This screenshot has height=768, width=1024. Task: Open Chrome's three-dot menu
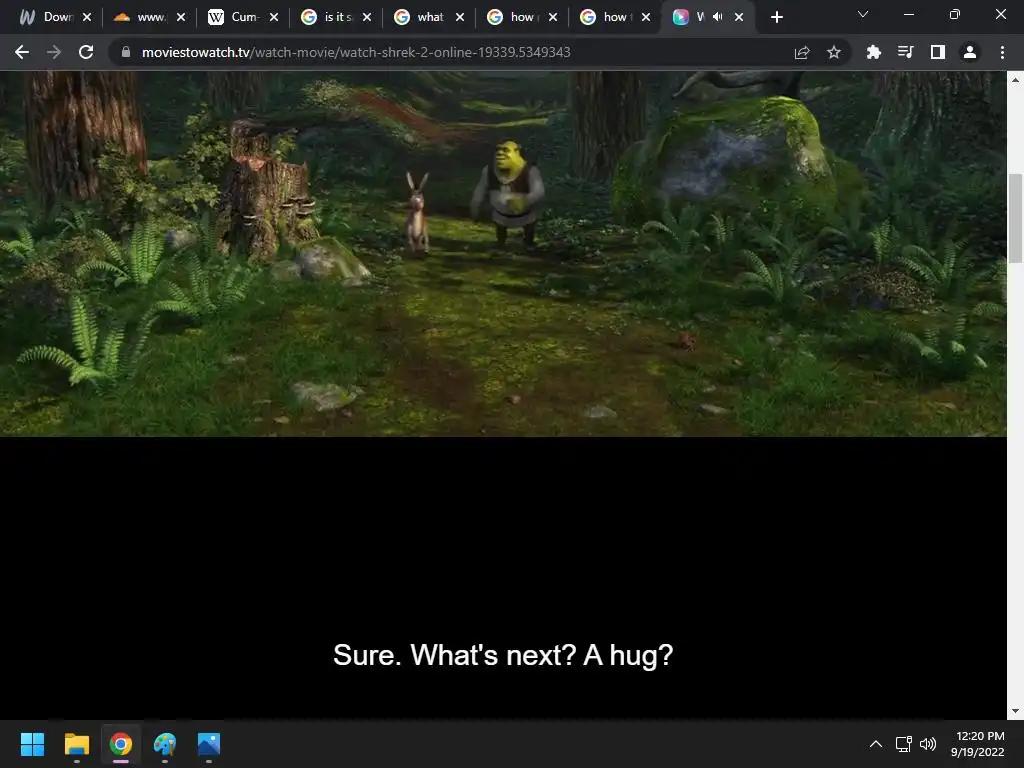(x=1002, y=52)
